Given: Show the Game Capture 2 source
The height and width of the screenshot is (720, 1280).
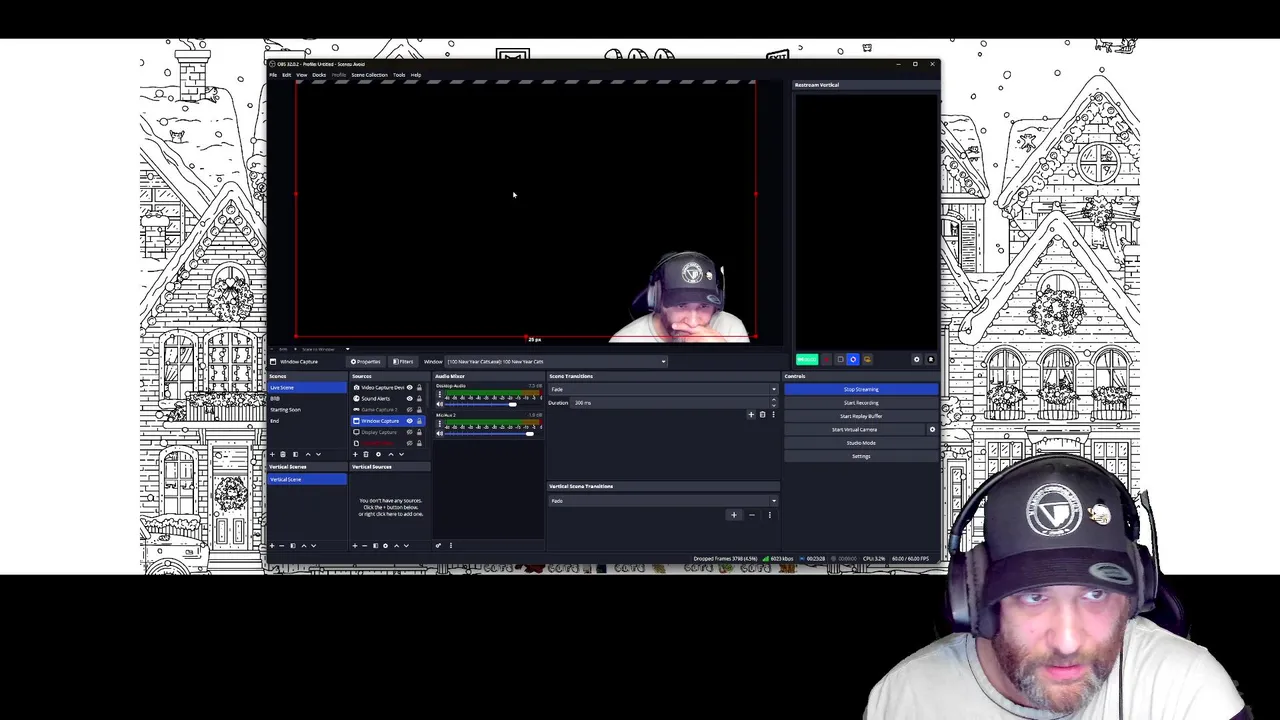Looking at the screenshot, I should point(409,410).
